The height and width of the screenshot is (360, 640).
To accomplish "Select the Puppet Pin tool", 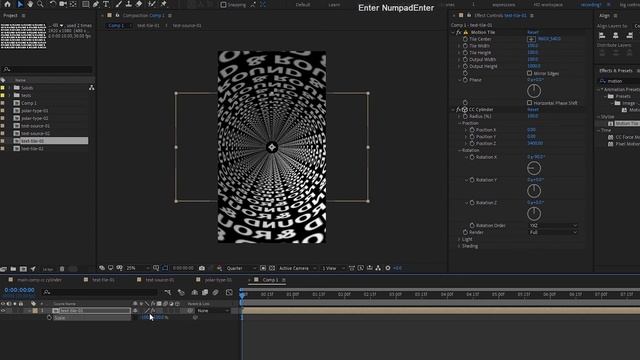I will pos(164,4).
